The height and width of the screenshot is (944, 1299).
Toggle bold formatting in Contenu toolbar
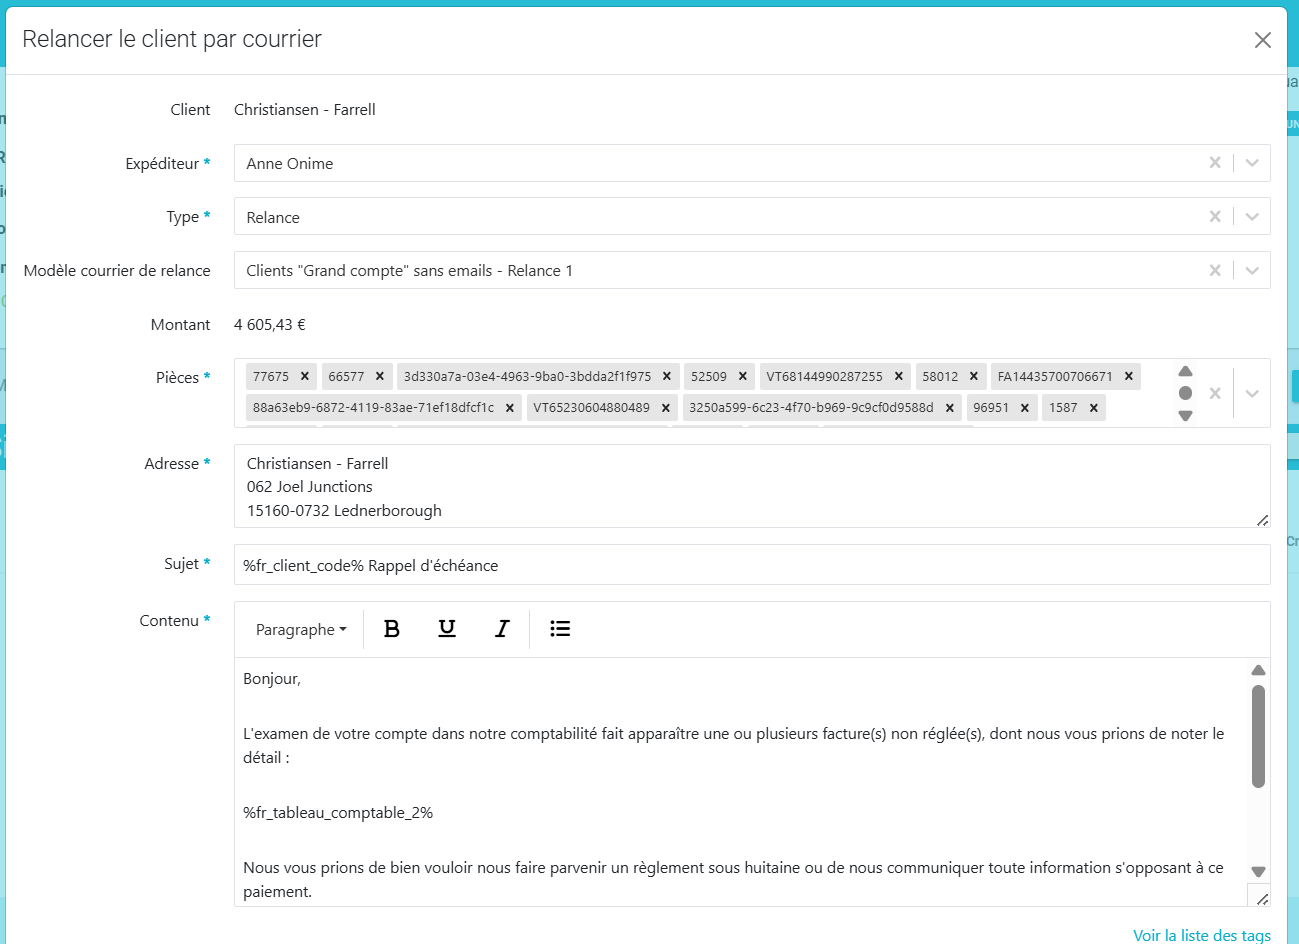392,629
